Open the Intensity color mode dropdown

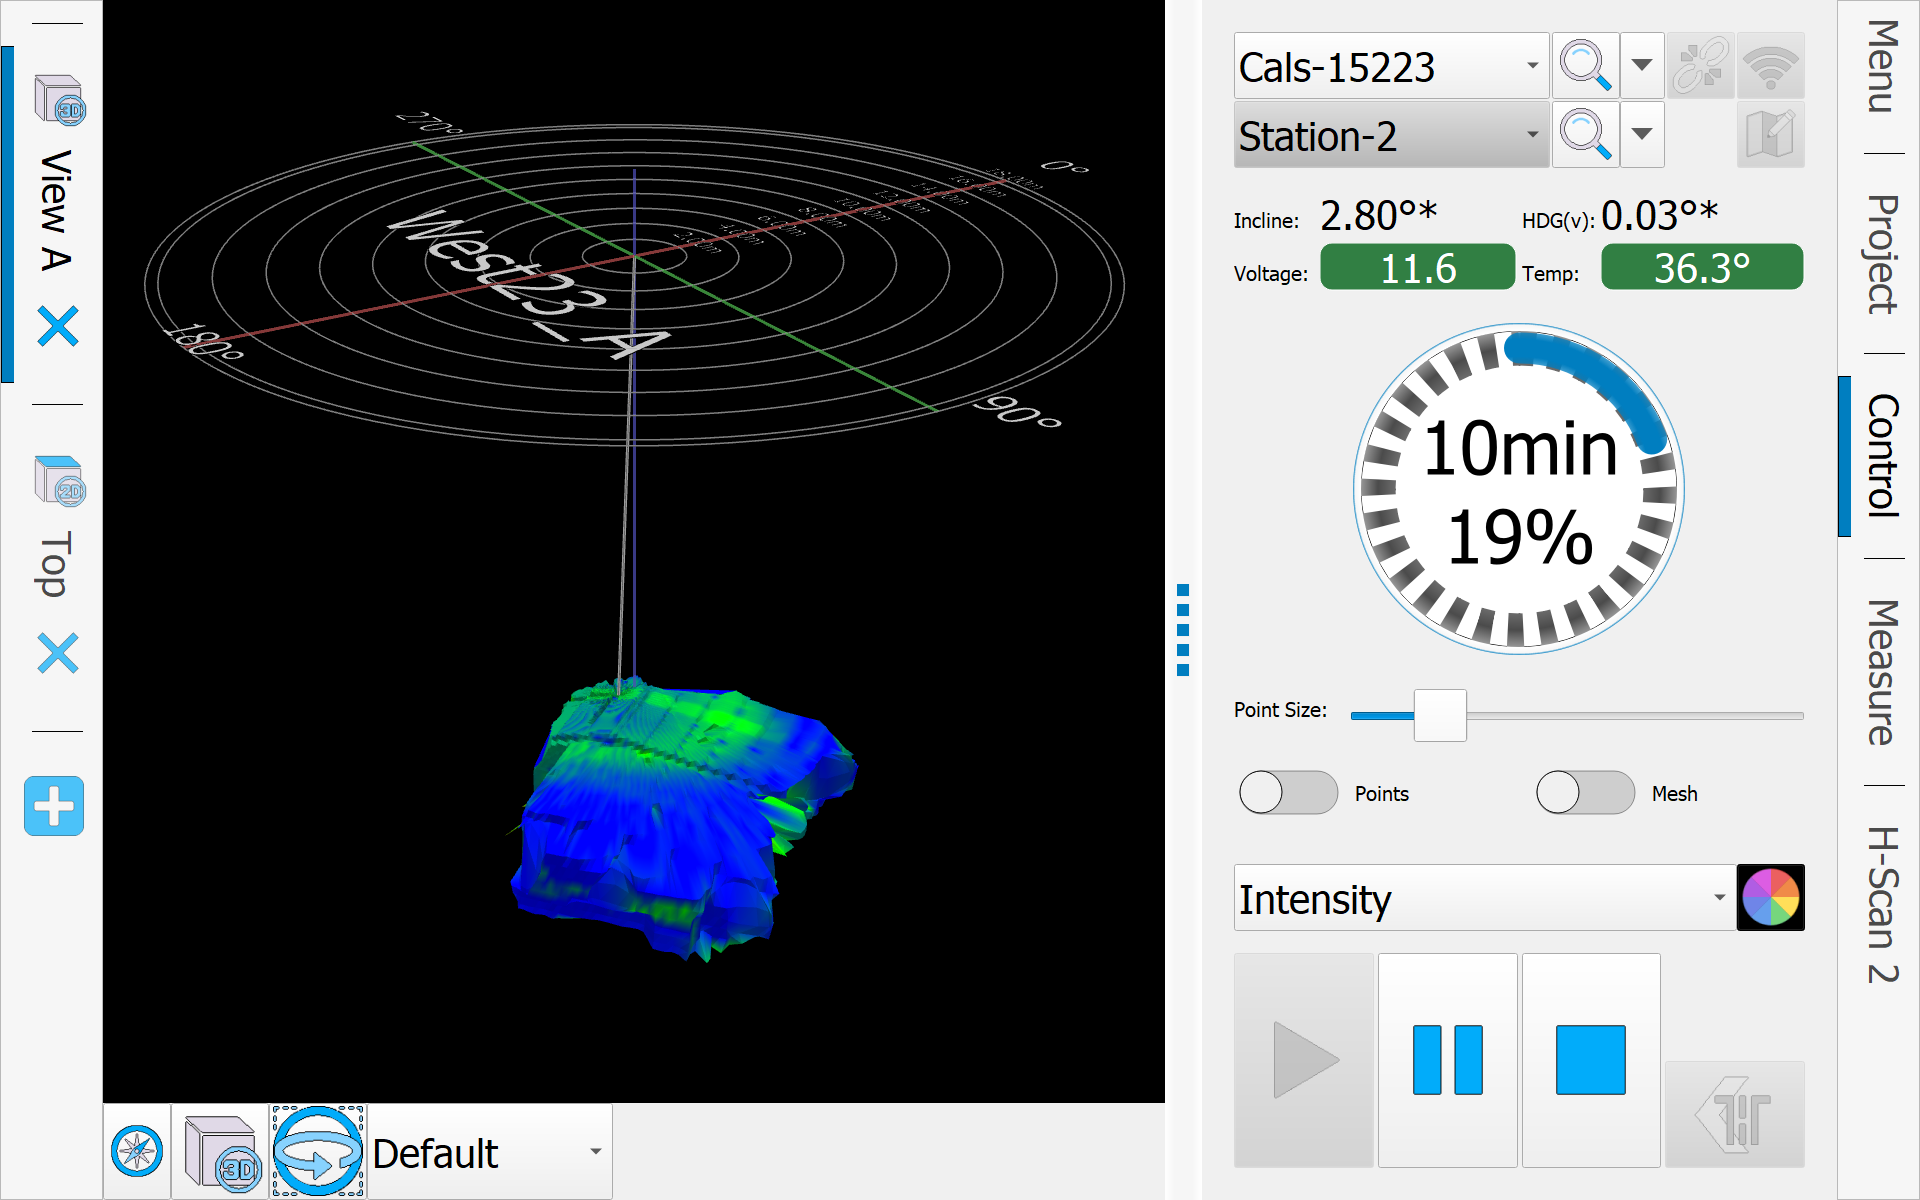pos(1718,898)
